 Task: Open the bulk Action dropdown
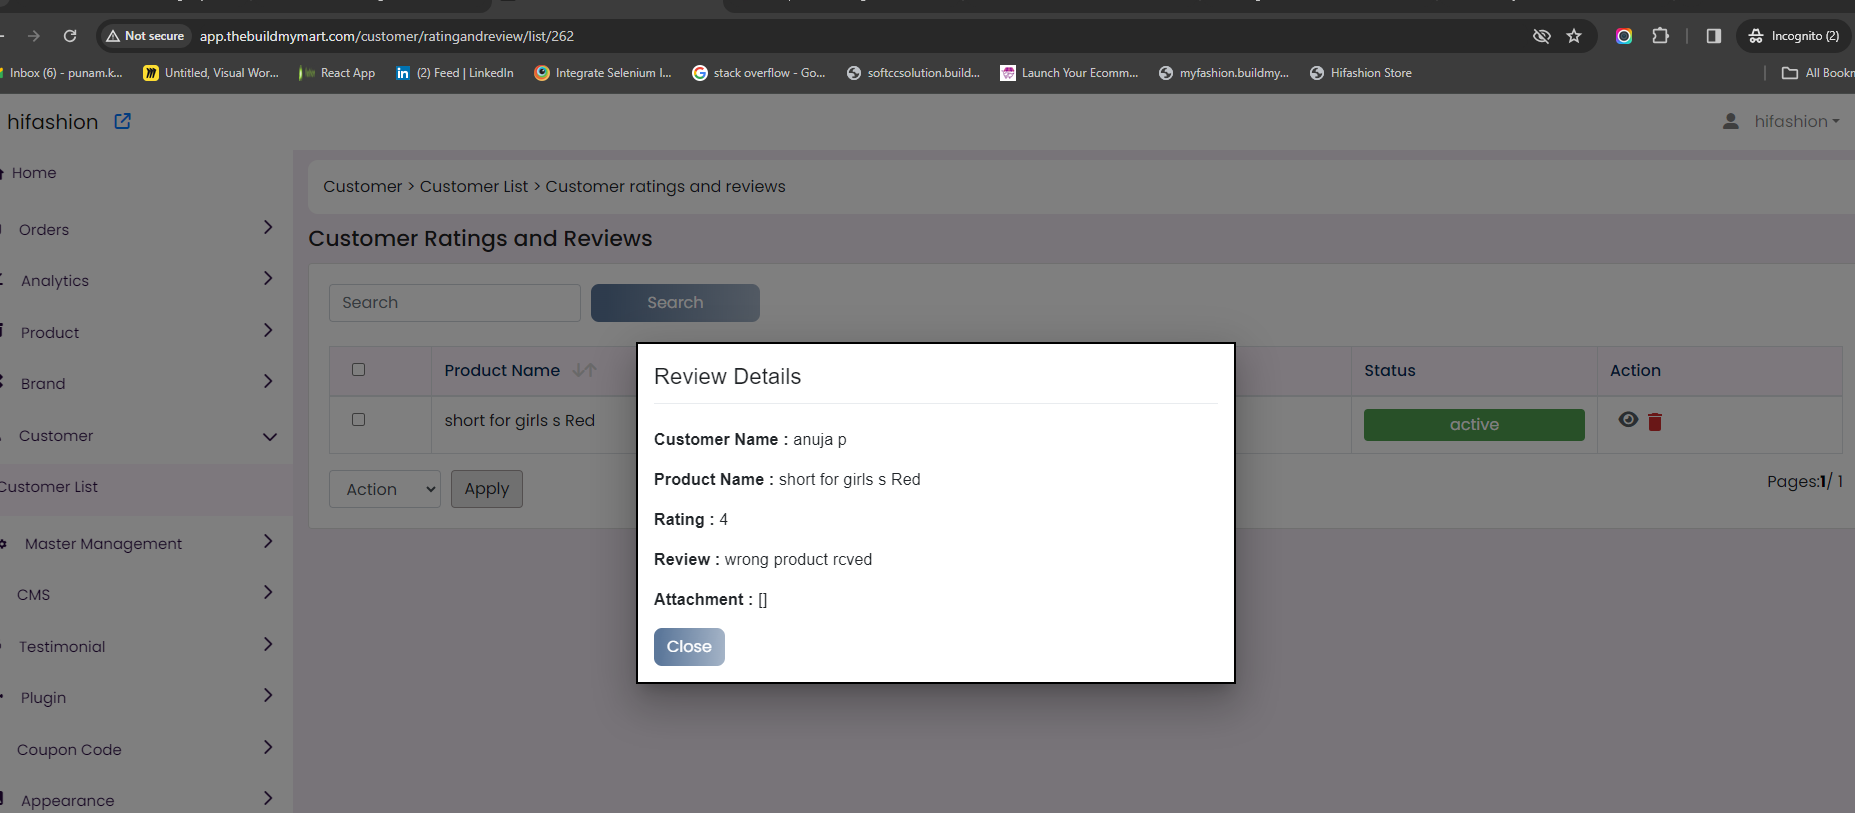point(385,489)
